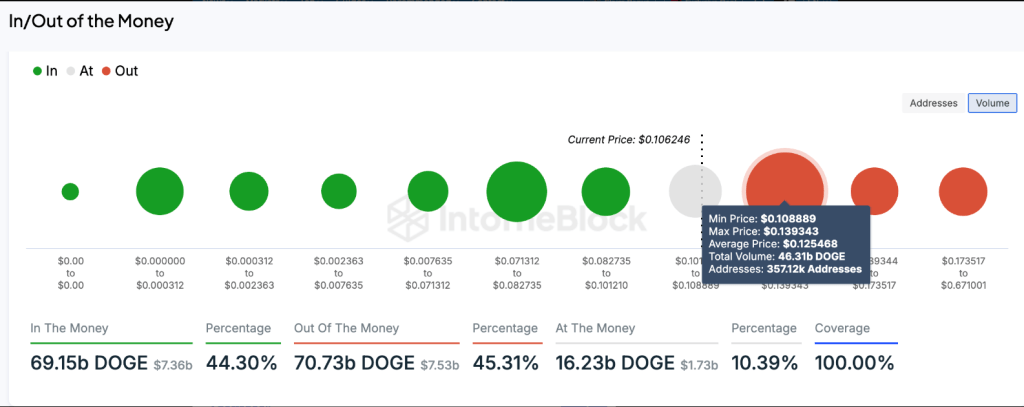
Task: Toggle the green In legend item
Action: tap(46, 71)
